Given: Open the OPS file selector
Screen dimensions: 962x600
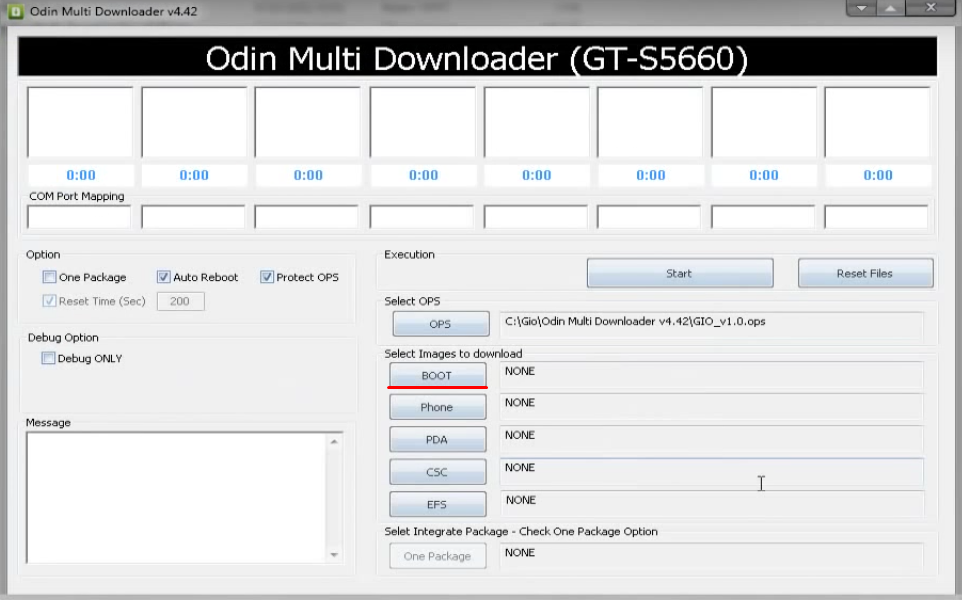Looking at the screenshot, I should tap(439, 324).
